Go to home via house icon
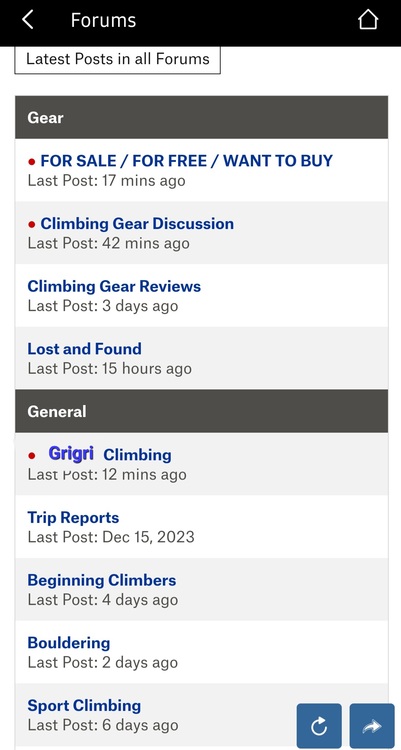 click(368, 20)
